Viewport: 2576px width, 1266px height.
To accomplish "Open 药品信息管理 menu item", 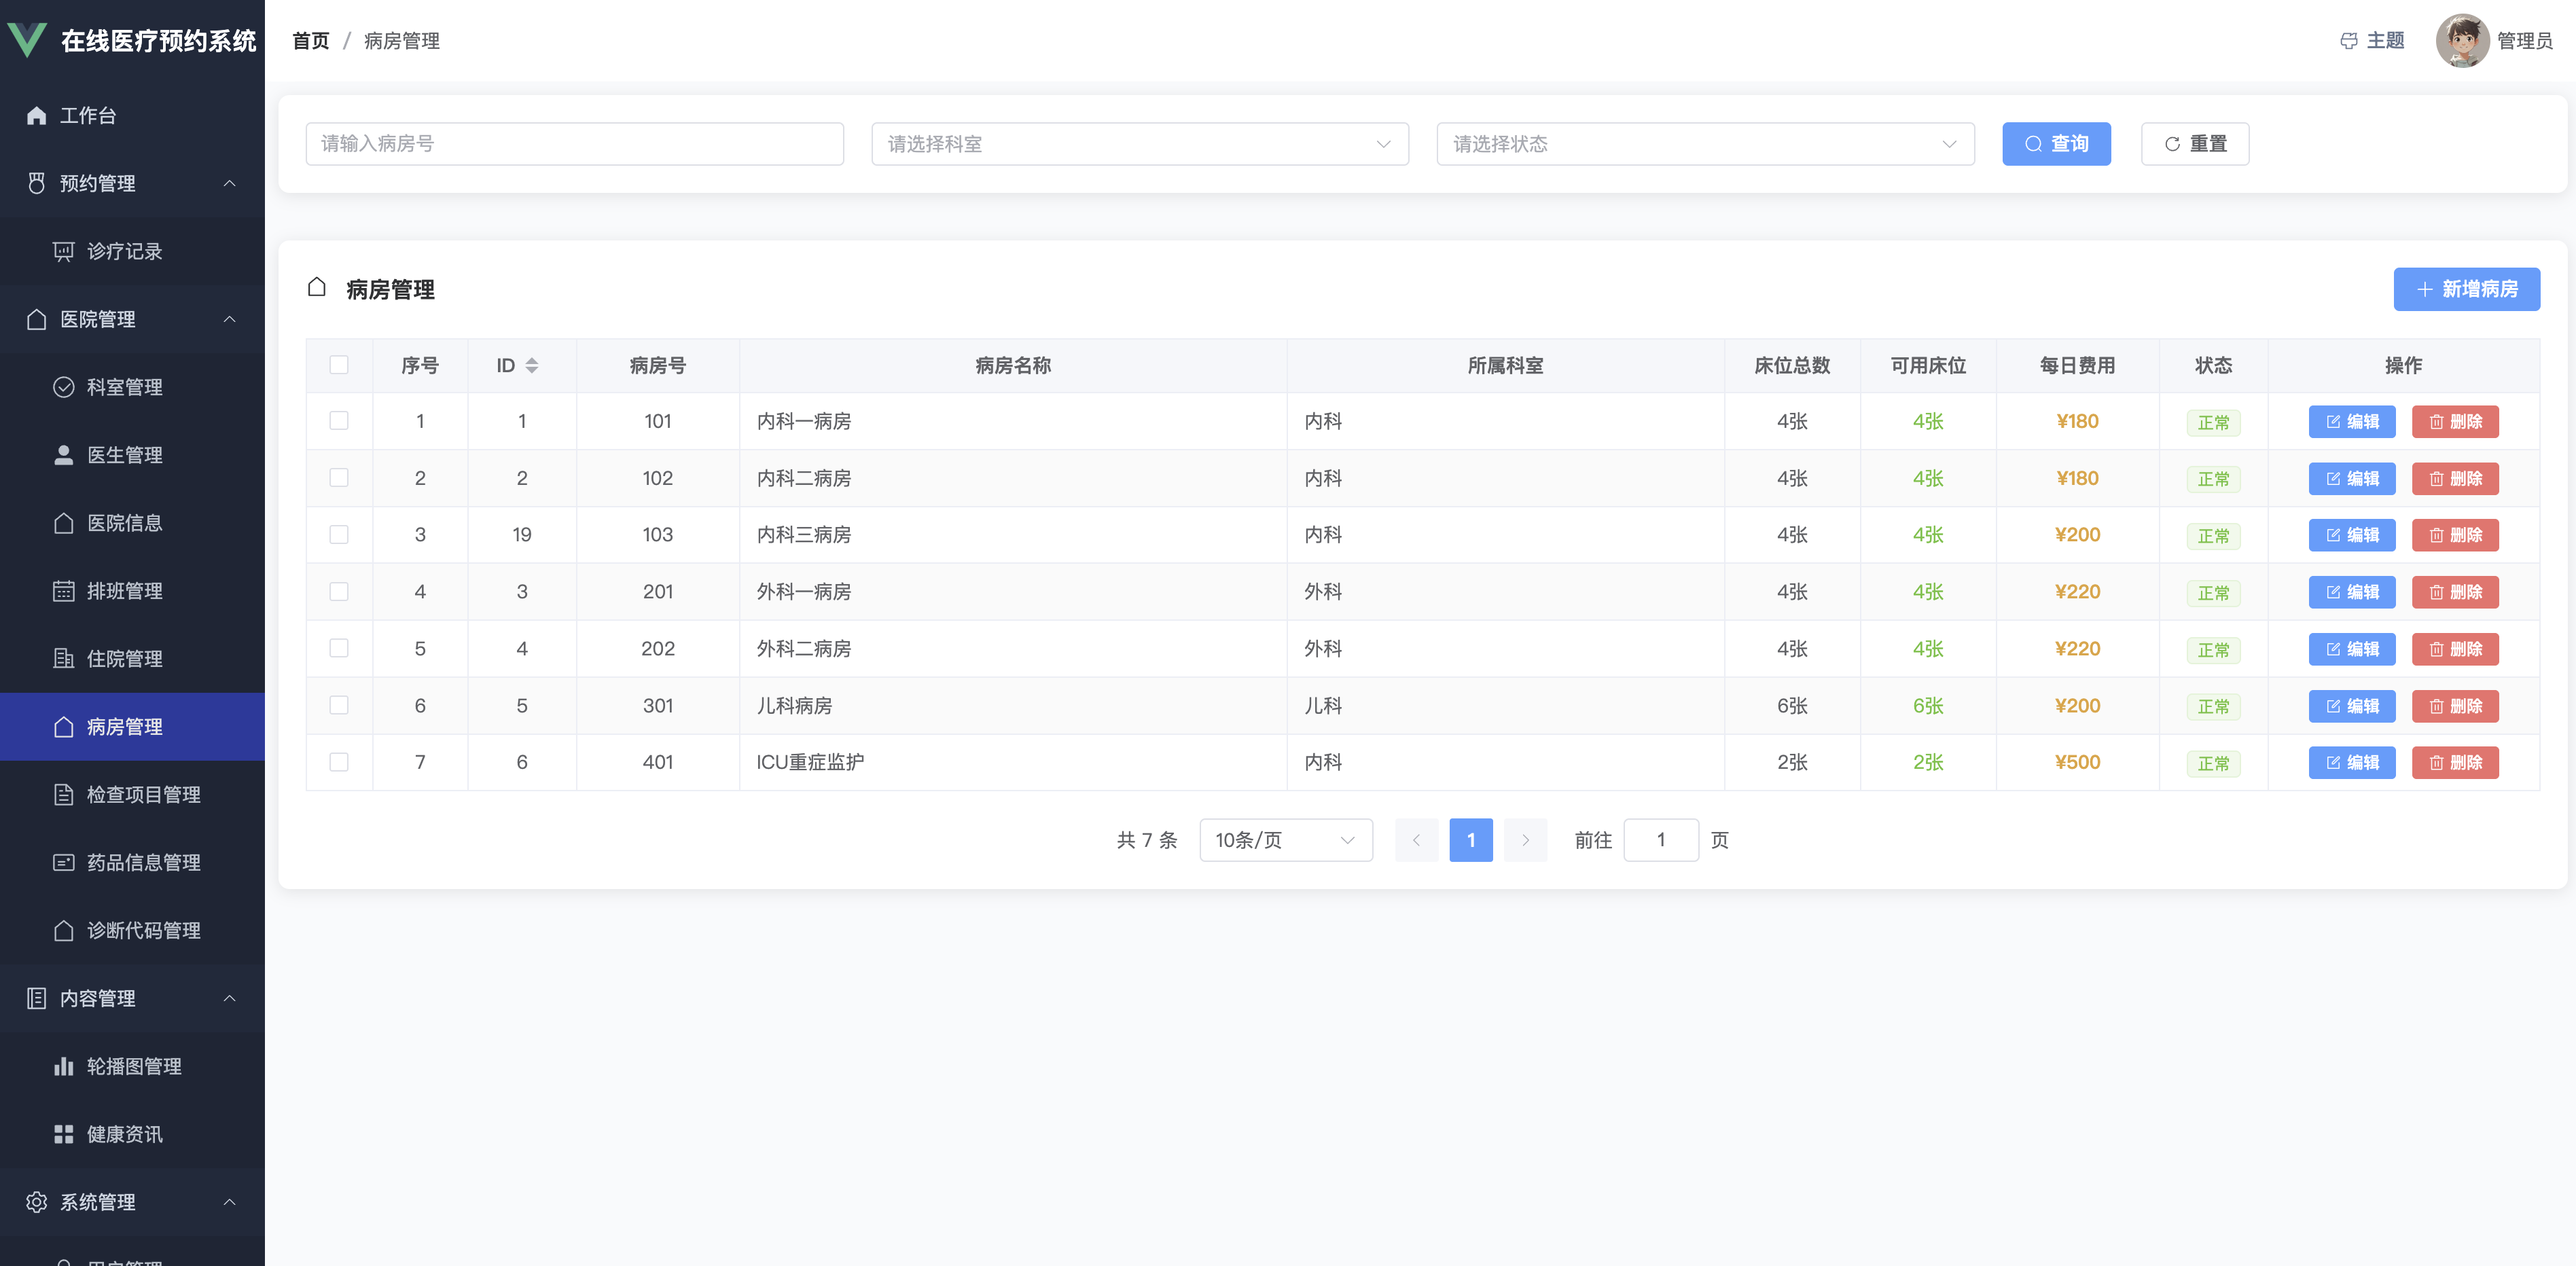I will pos(143,862).
